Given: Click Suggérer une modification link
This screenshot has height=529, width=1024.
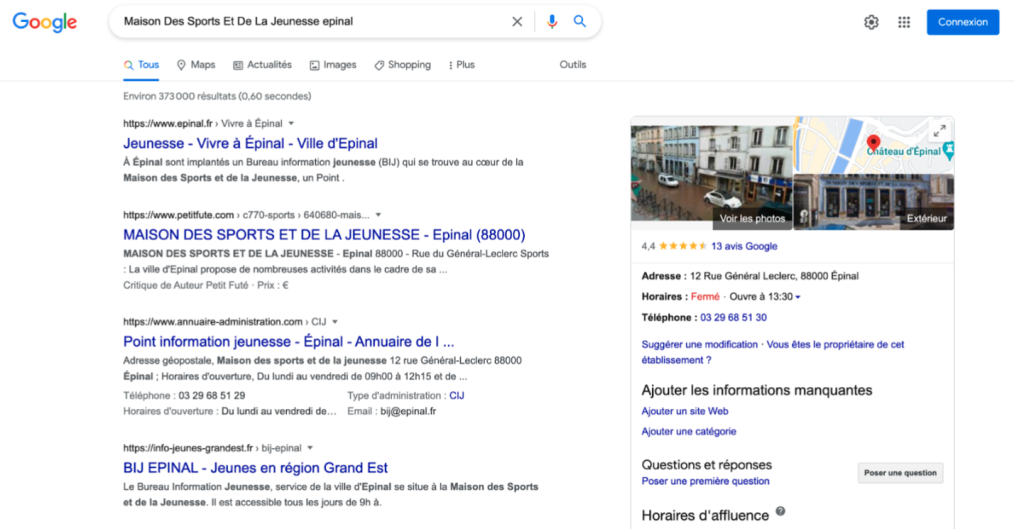Looking at the screenshot, I should (x=699, y=344).
